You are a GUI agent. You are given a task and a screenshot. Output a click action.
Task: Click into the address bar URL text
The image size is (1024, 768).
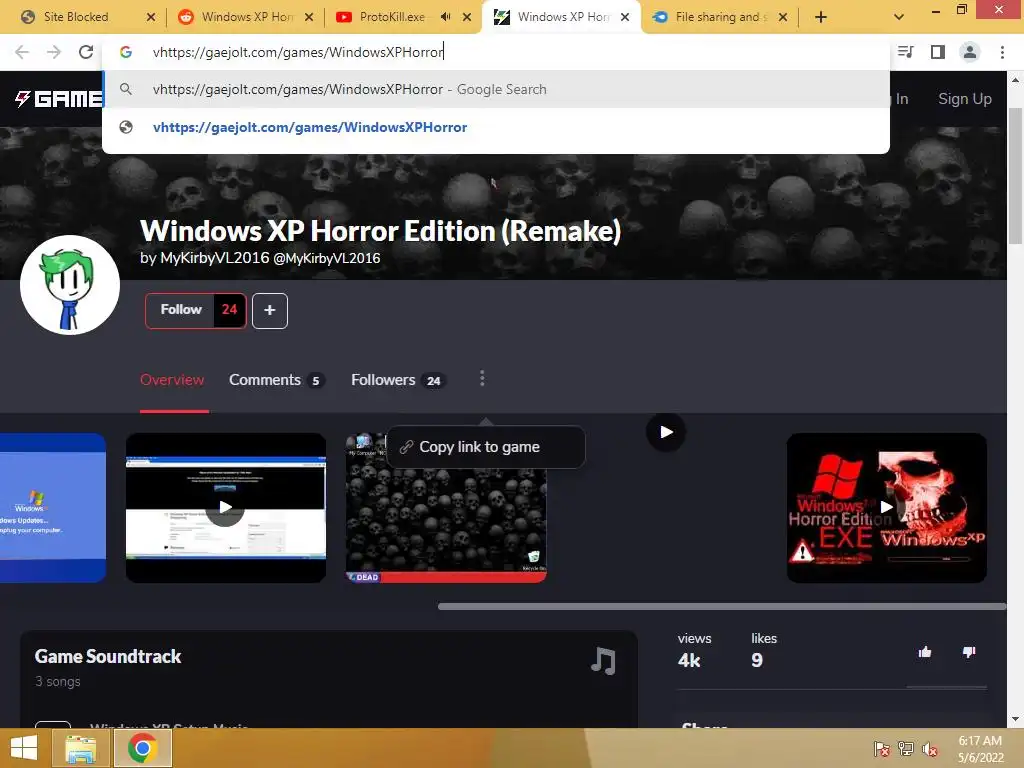pos(298,52)
